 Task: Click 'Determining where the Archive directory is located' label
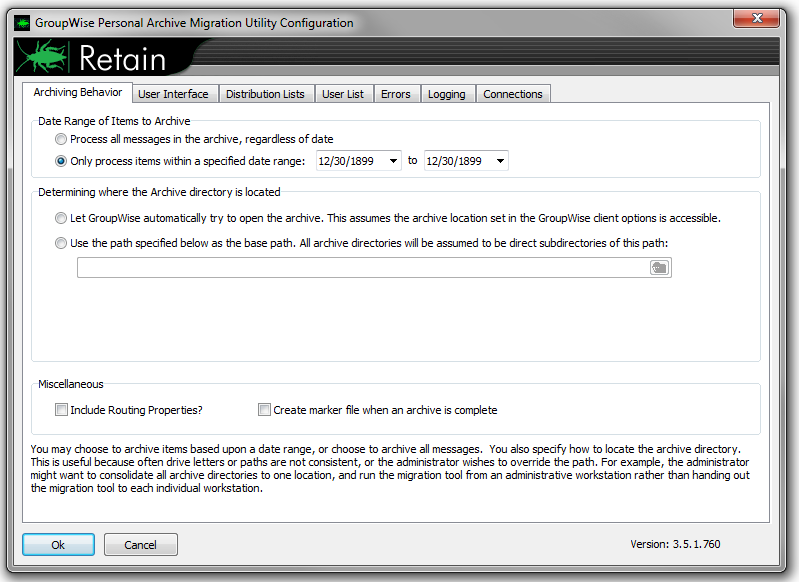(x=159, y=192)
